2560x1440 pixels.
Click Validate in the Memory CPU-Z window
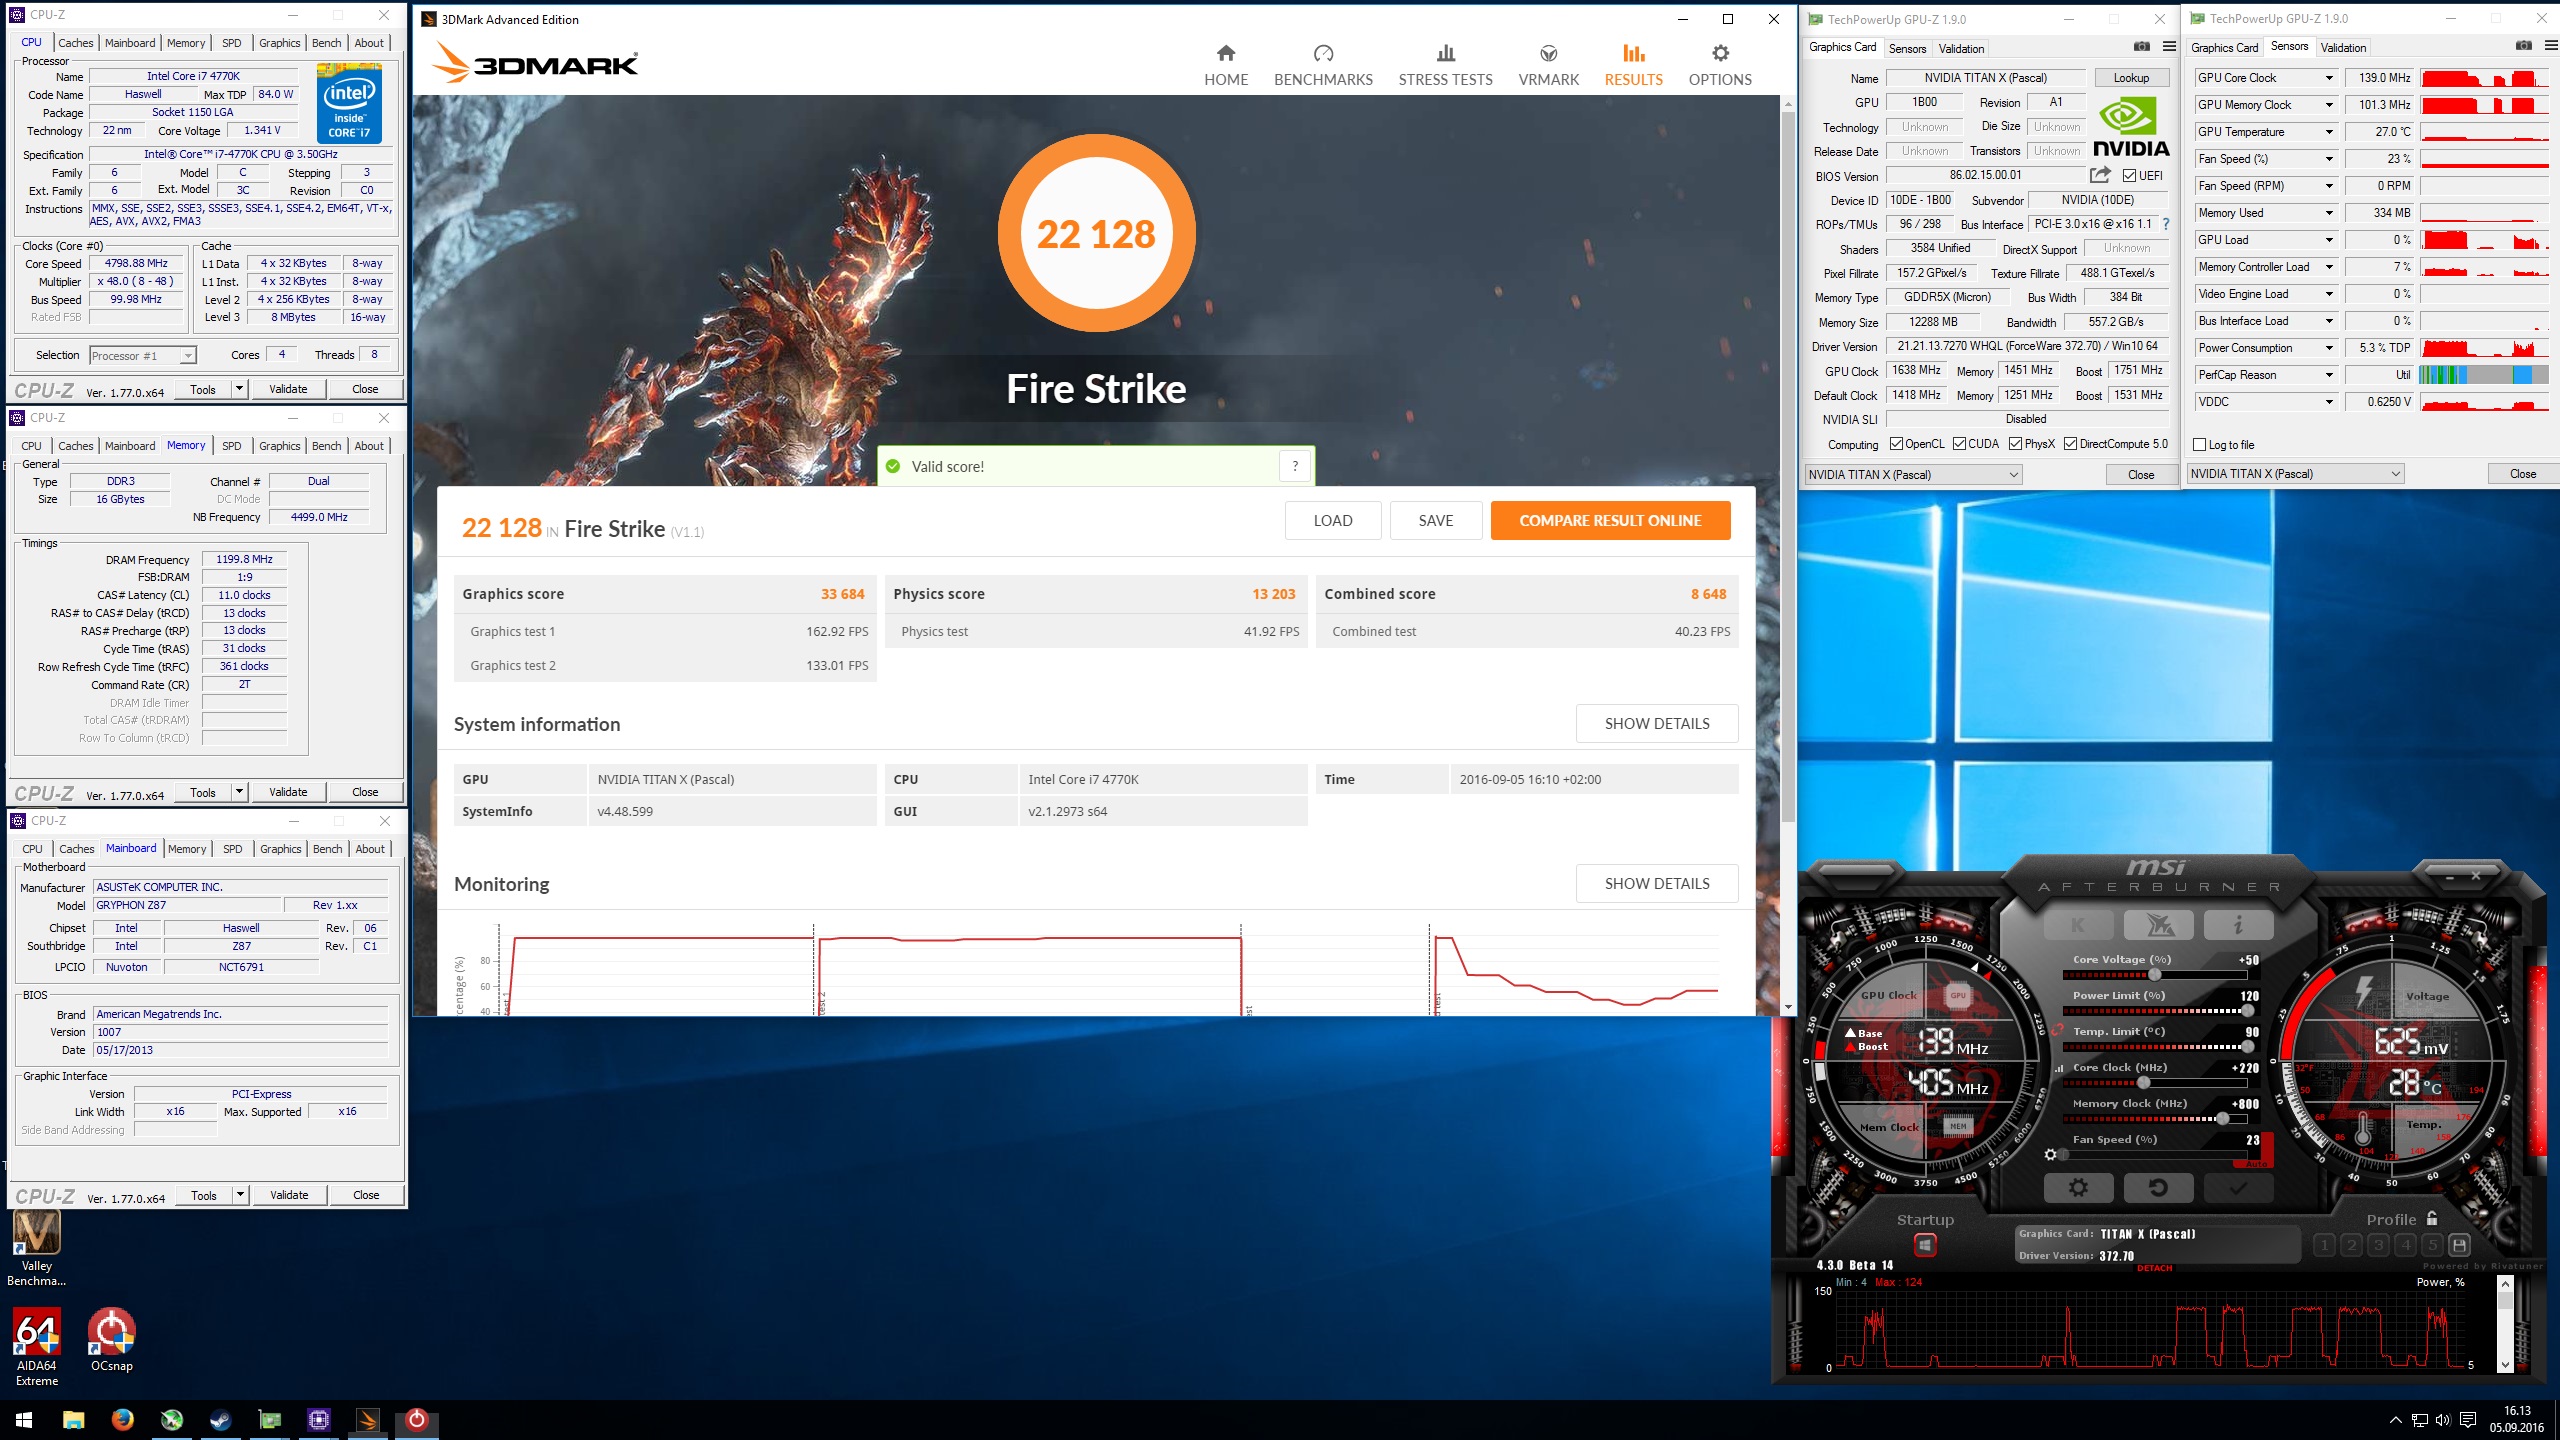[288, 792]
